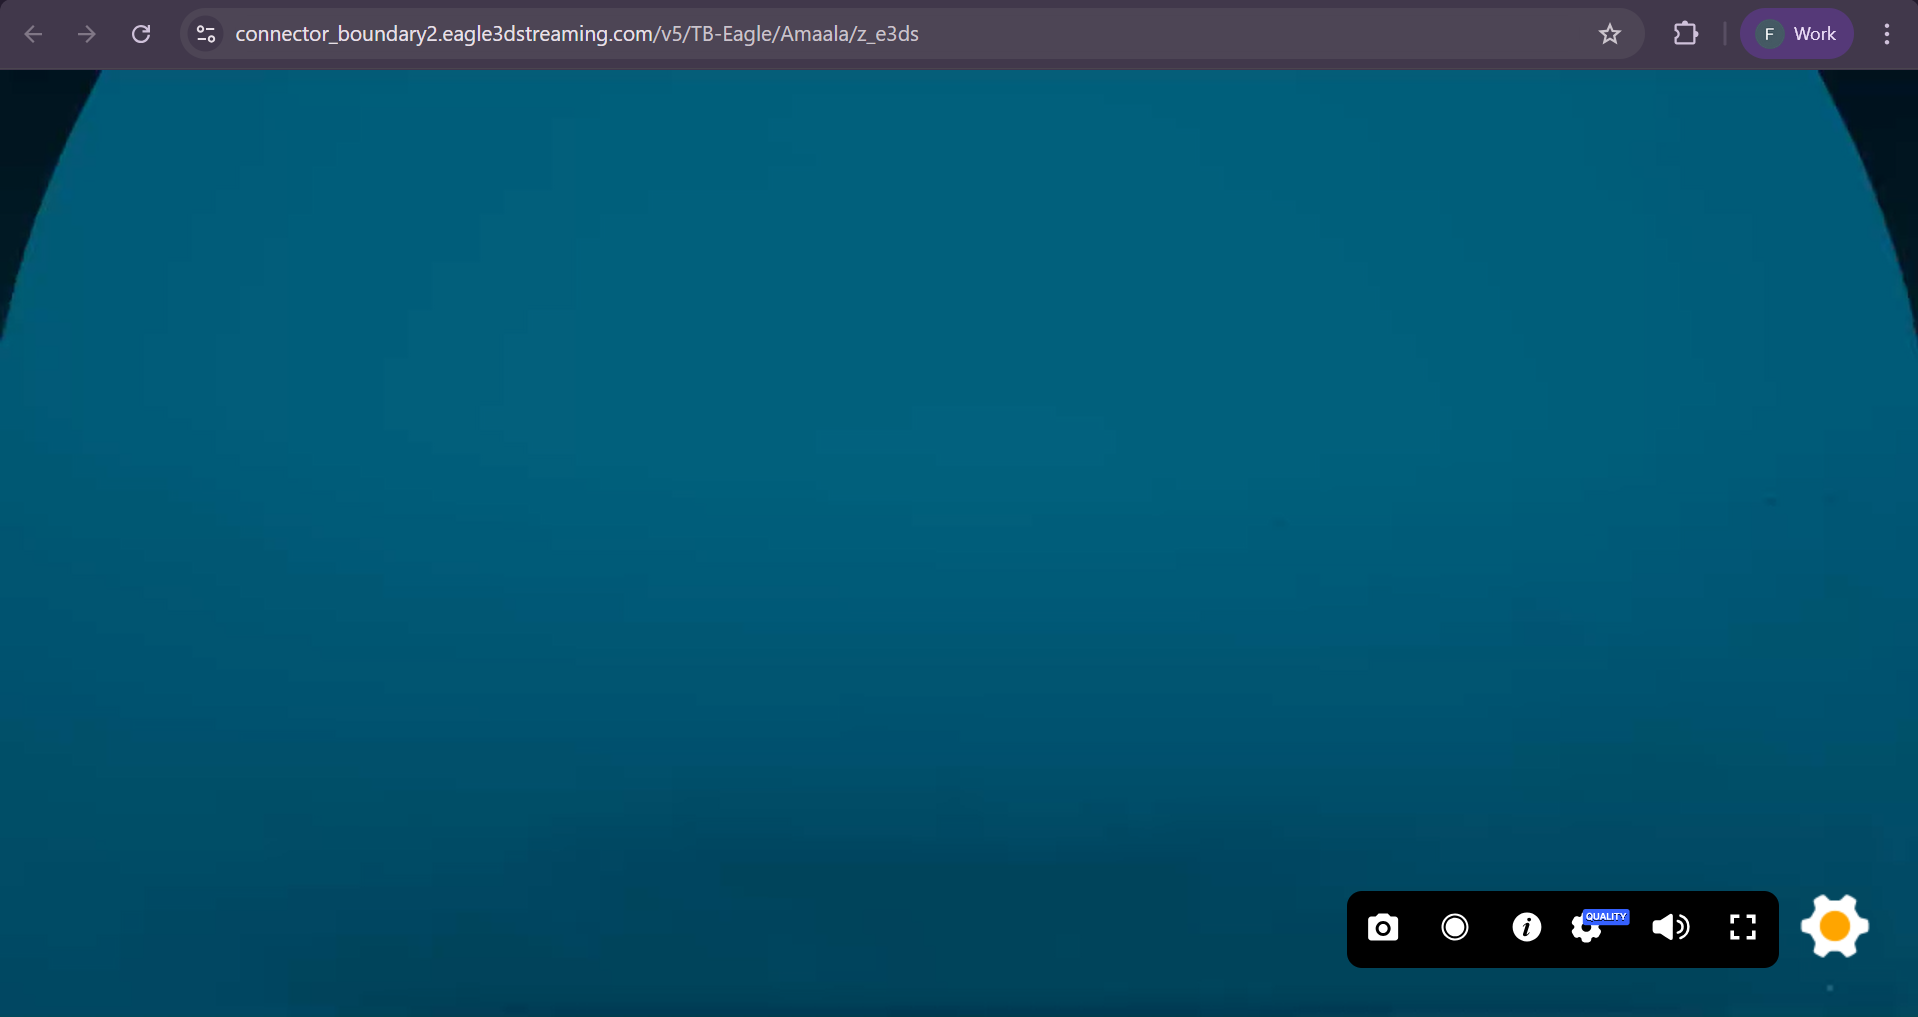Viewport: 1918px width, 1017px height.
Task: Mute the stream audio speaker icon
Action: pyautogui.click(x=1671, y=928)
